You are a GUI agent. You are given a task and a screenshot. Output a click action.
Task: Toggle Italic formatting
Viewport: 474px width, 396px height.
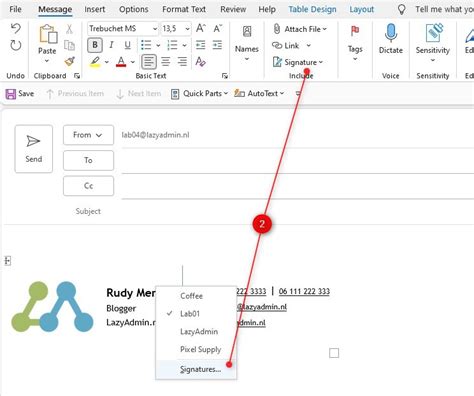(x=111, y=45)
